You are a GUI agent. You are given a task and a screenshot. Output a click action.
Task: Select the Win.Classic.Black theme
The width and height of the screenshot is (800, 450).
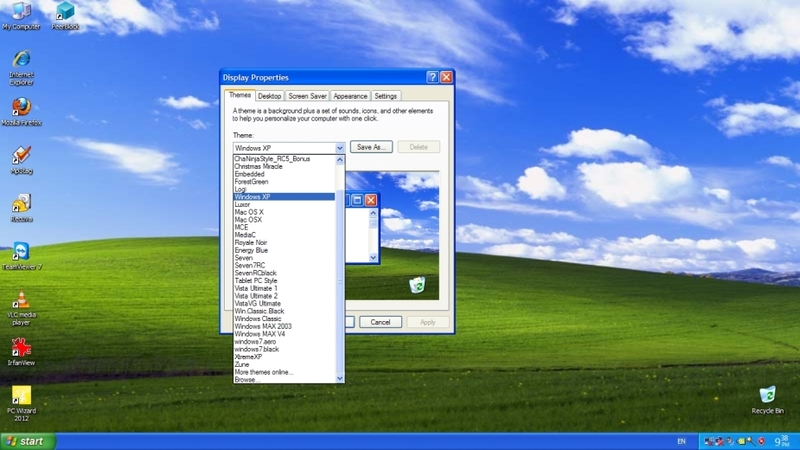[284, 311]
